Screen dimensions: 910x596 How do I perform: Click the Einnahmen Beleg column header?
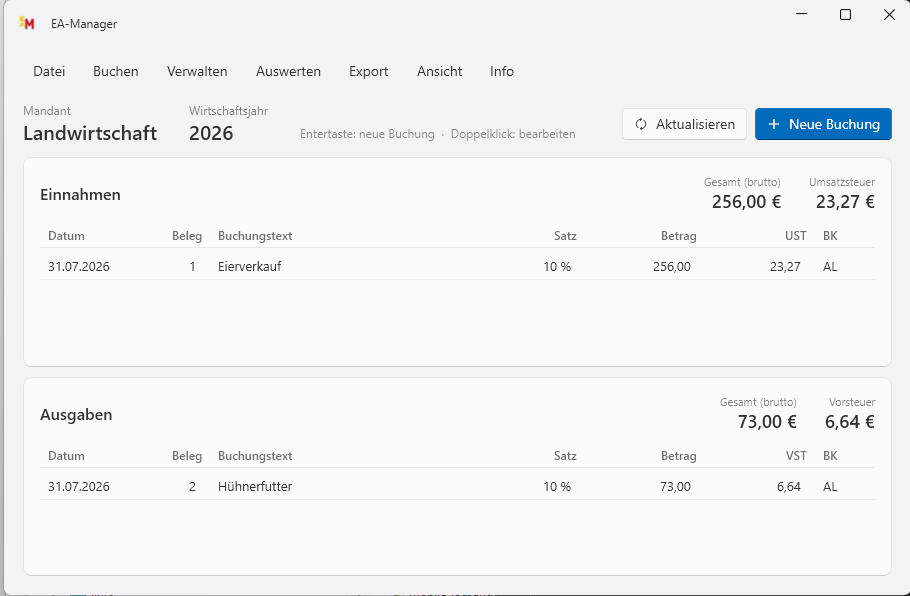click(x=187, y=236)
